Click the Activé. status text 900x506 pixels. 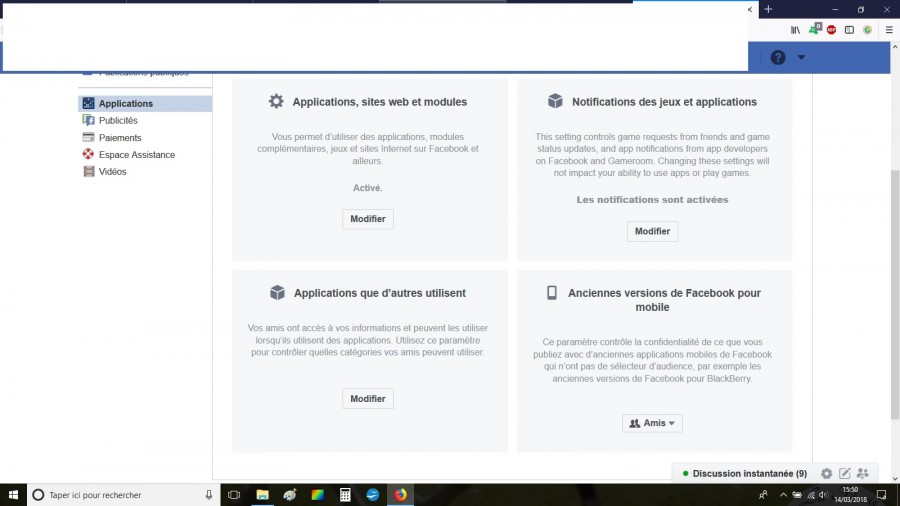coord(367,188)
